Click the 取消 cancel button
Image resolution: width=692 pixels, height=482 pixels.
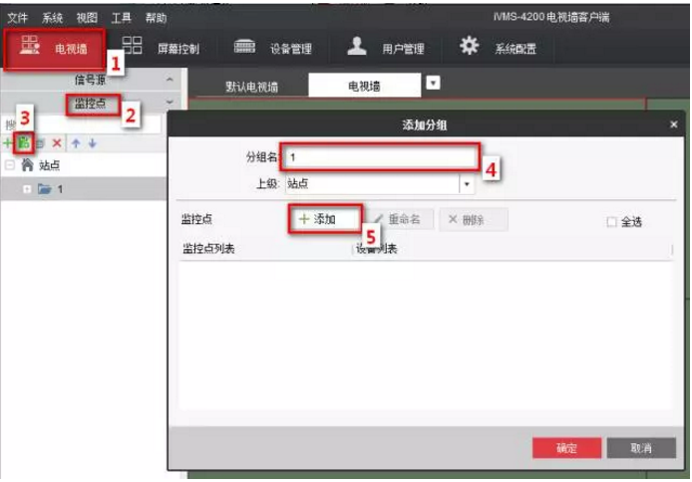(x=641, y=448)
